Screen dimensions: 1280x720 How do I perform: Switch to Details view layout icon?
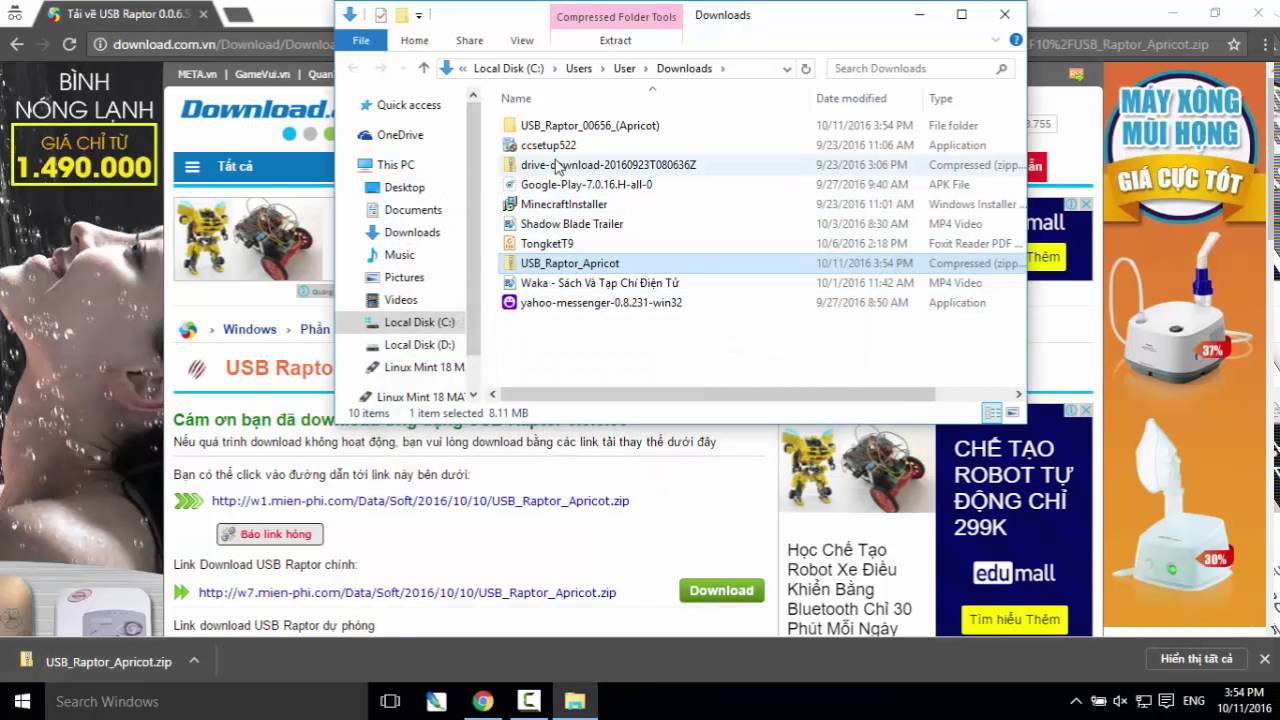click(x=992, y=412)
